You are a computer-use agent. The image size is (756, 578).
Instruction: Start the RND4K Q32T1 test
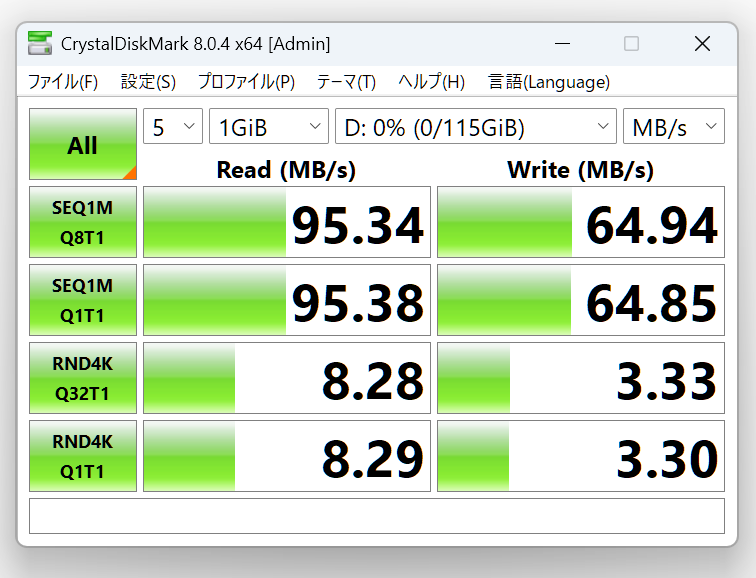click(83, 378)
